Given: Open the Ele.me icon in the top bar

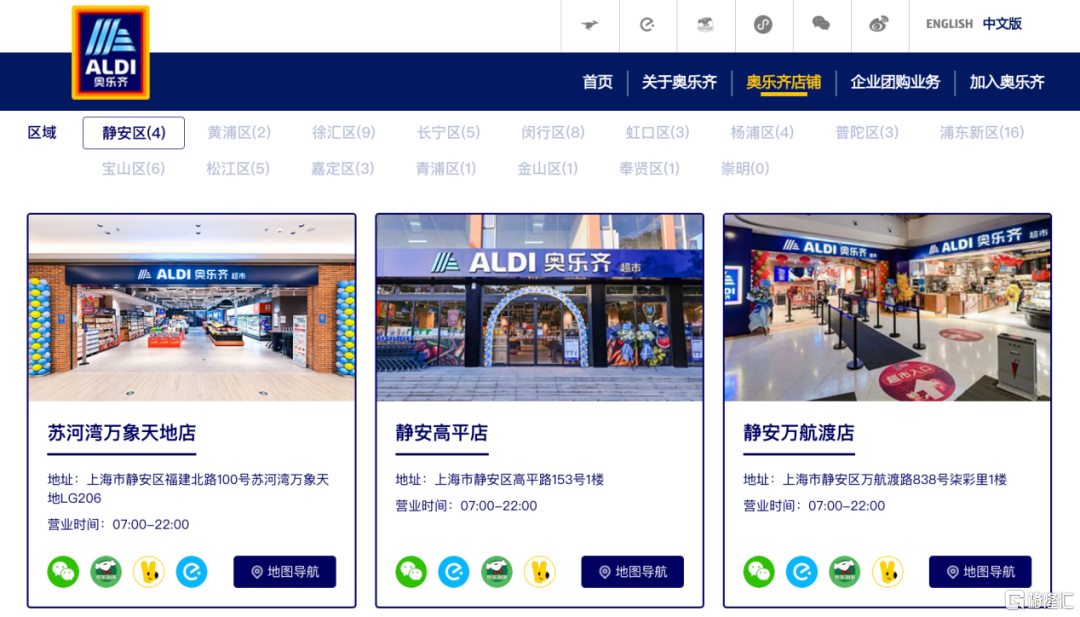Looking at the screenshot, I should [x=647, y=24].
